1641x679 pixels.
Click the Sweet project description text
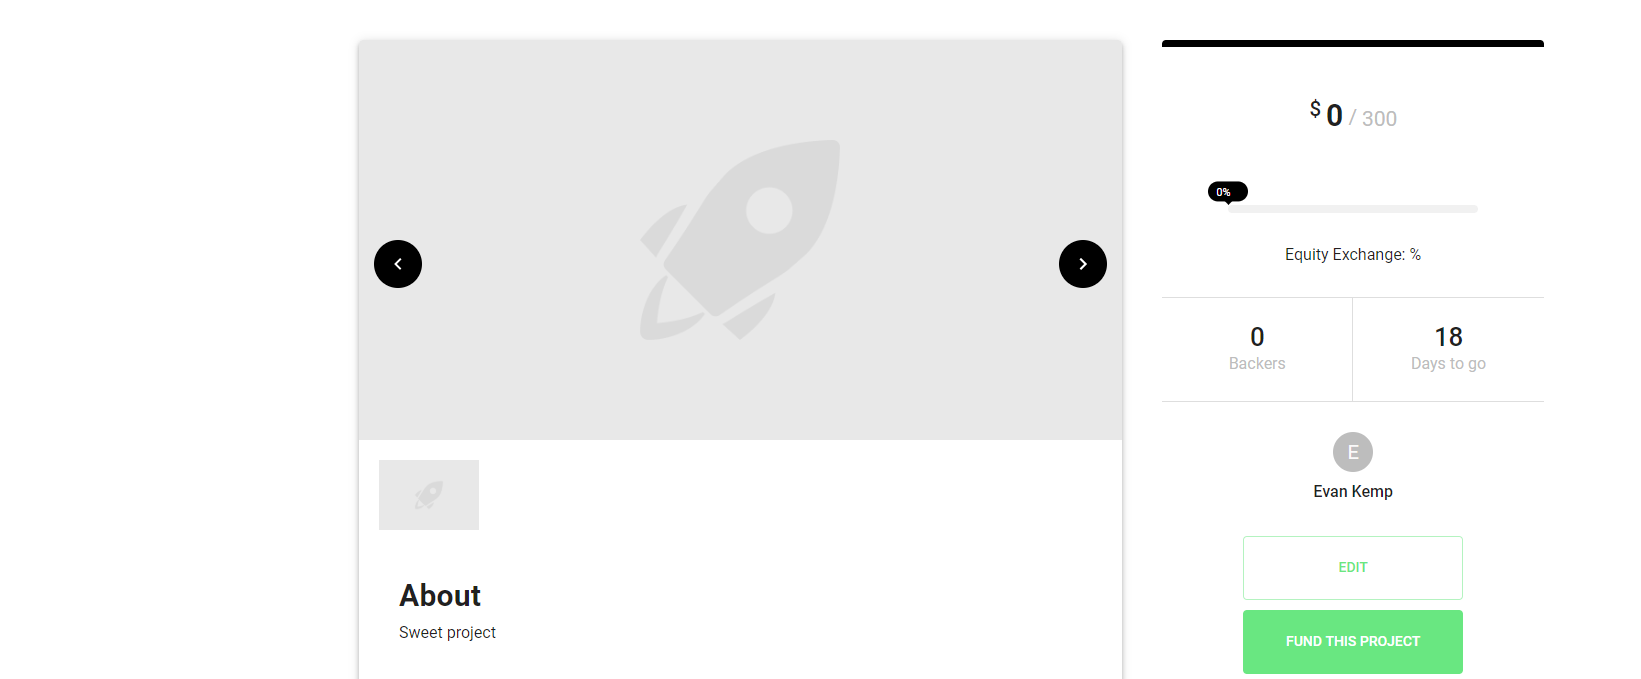[x=447, y=633]
